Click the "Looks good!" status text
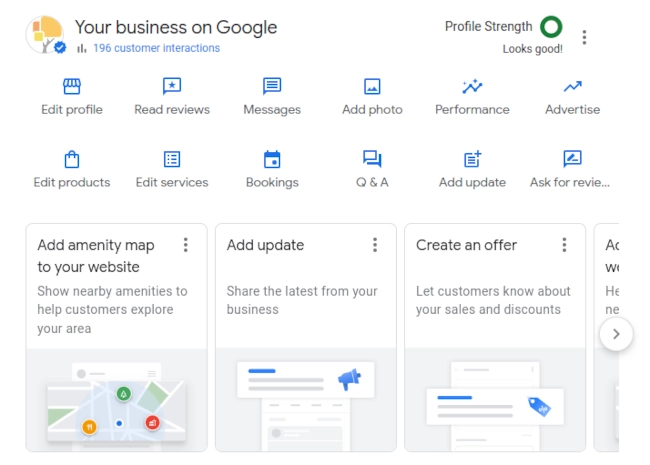 click(x=533, y=49)
